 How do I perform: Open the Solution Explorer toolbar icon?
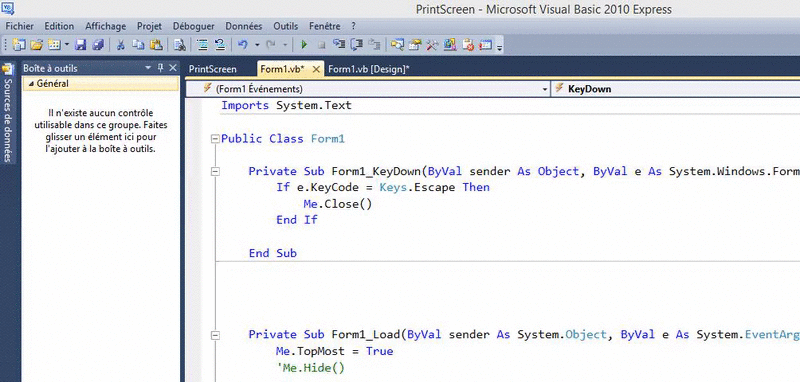pyautogui.click(x=397, y=45)
